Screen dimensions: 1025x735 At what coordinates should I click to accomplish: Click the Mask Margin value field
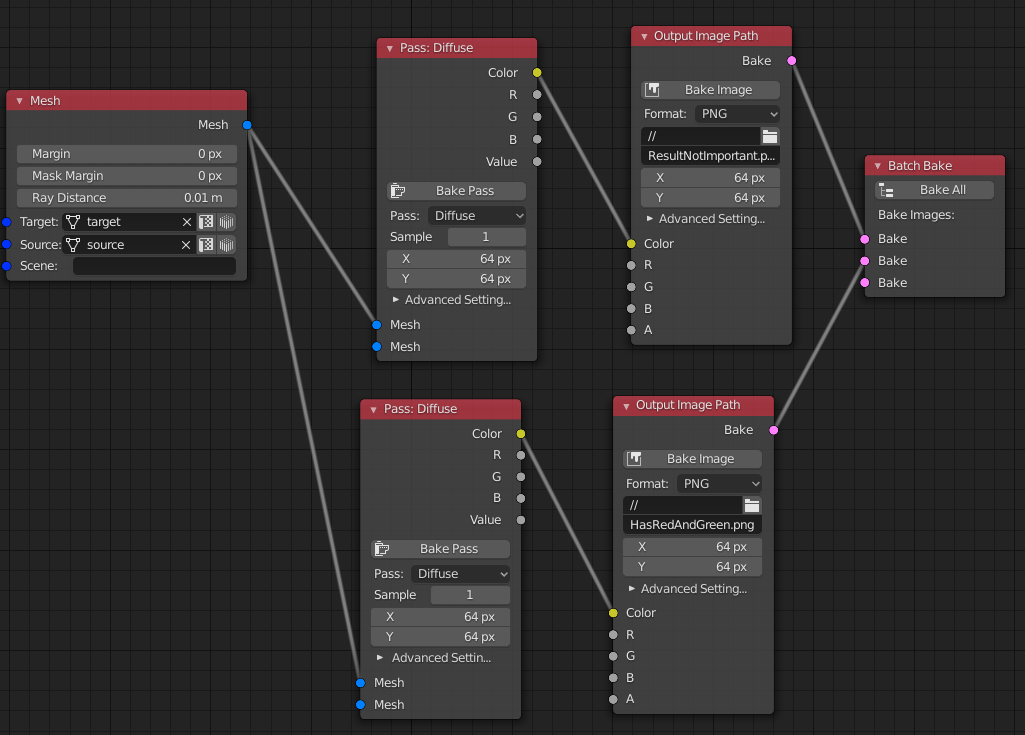[127, 176]
